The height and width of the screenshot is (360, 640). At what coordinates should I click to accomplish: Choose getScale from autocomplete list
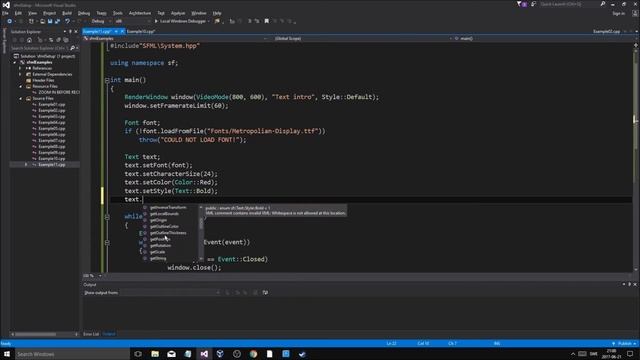click(158, 252)
